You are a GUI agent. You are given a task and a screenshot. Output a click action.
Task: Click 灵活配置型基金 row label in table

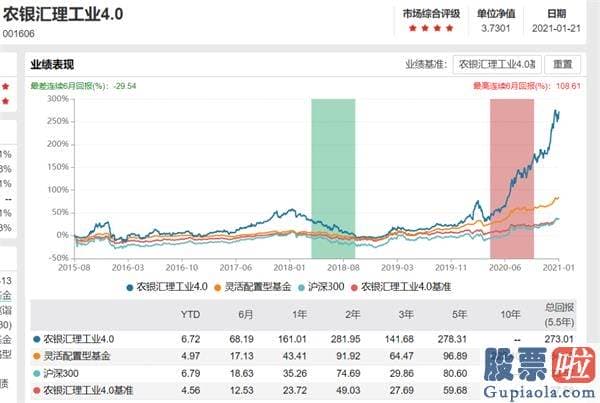(x=77, y=356)
